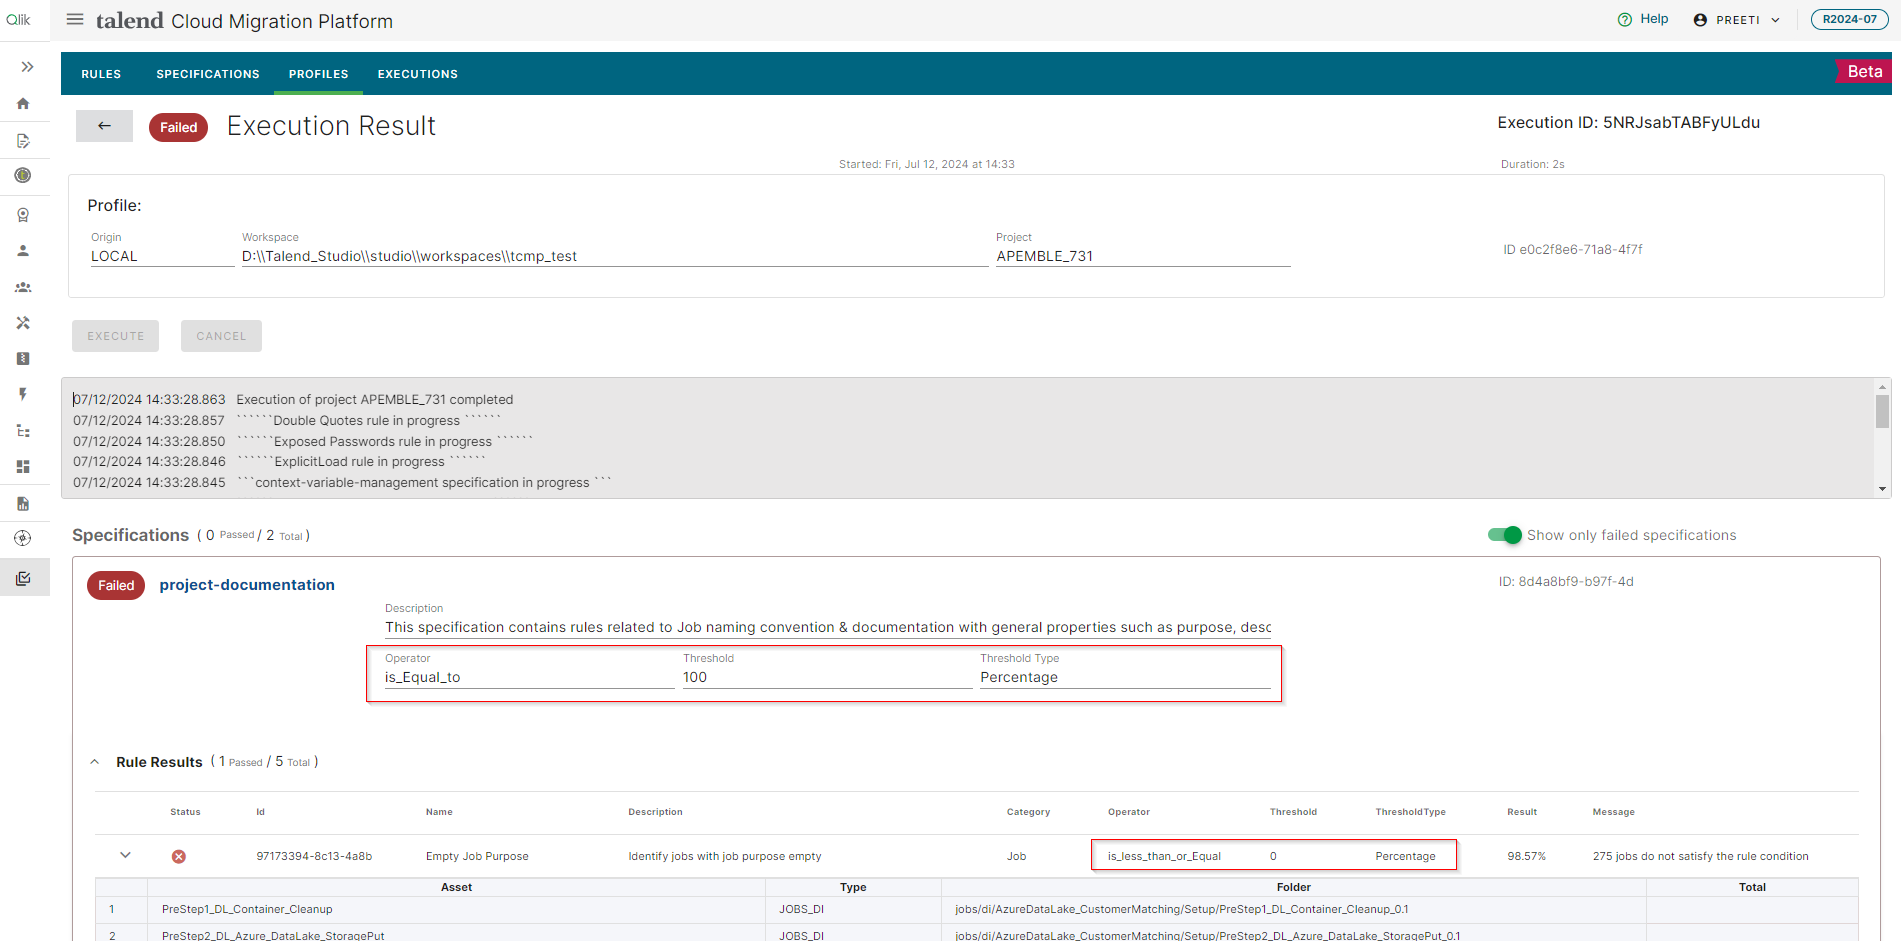This screenshot has height=941, width=1901.
Task: Click the Failed badge beside project-documentation
Action: coord(116,585)
